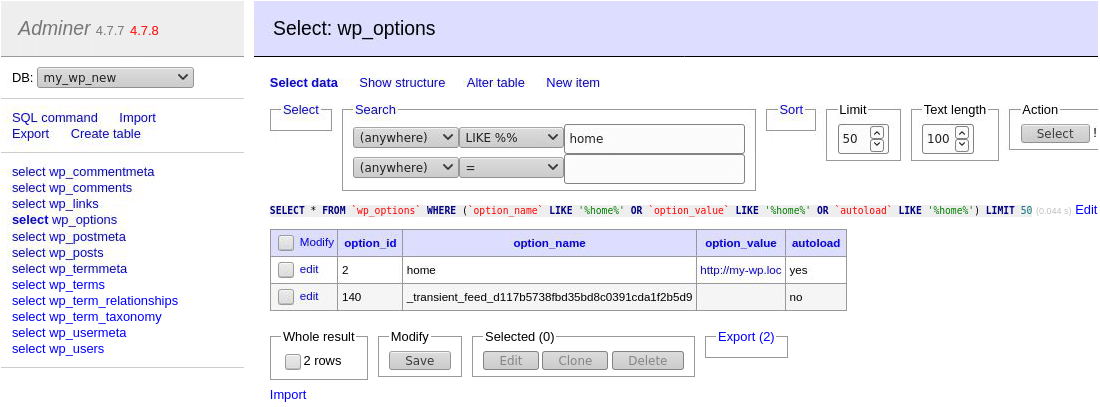This screenshot has height=407, width=1100.
Task: Open the Alter table tab
Action: click(495, 83)
